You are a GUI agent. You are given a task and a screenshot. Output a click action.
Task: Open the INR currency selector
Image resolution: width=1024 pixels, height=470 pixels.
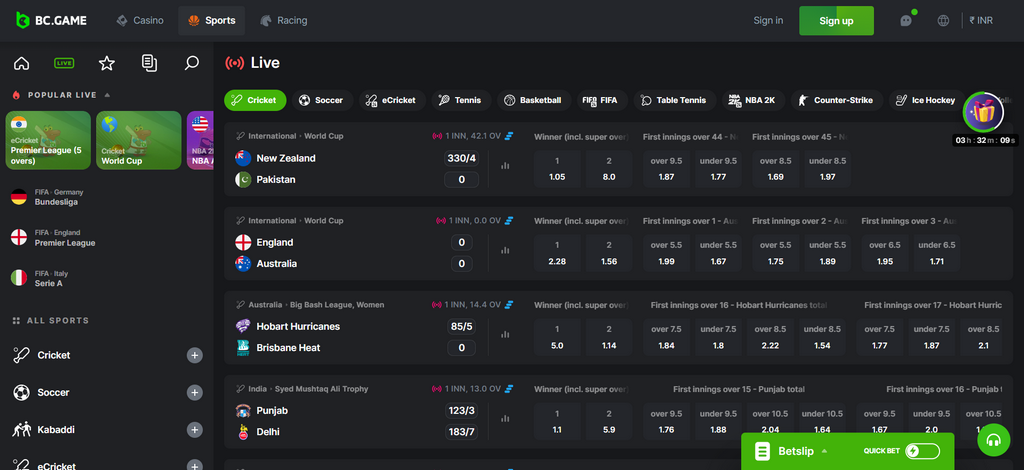pos(981,20)
